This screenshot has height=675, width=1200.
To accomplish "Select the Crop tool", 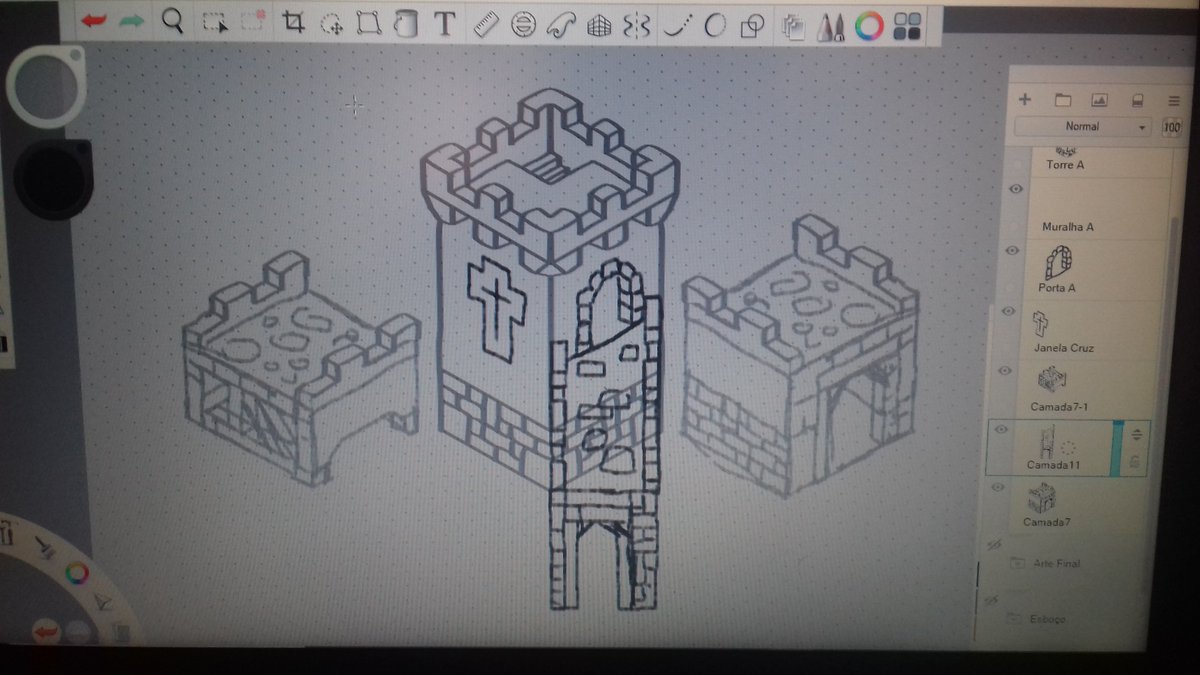I will [x=293, y=23].
